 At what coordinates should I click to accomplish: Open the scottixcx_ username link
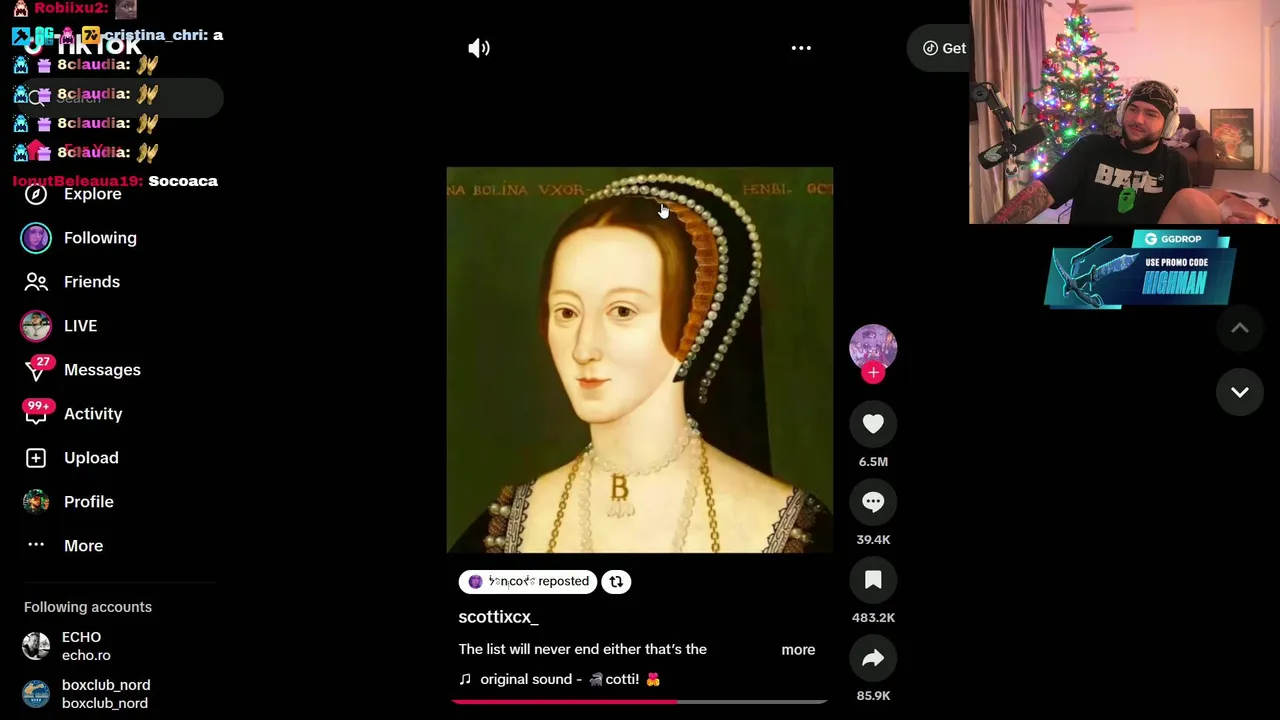pos(498,617)
